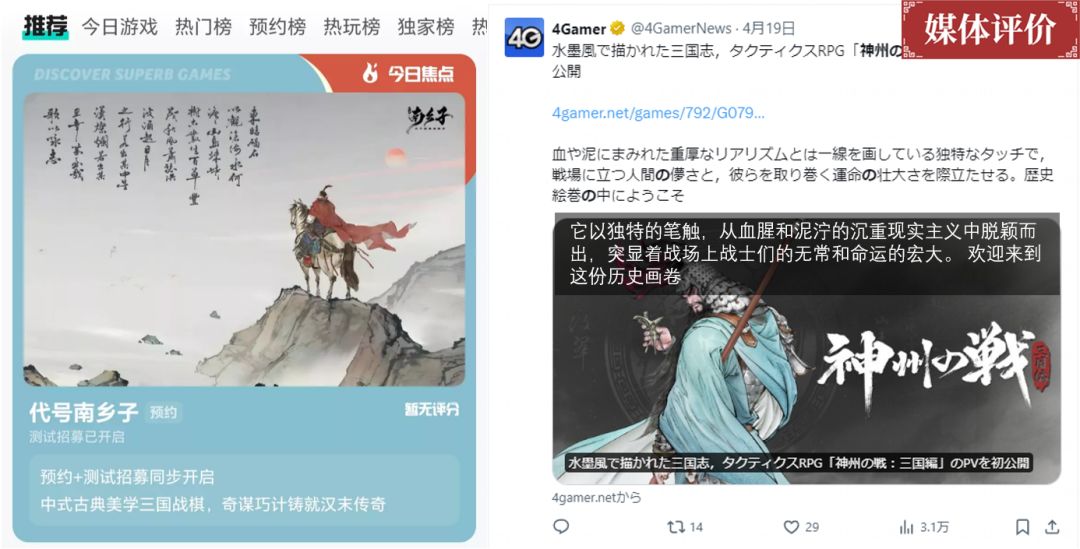Viewport: 1080px width, 549px height.
Task: Switch to the 今日游戏 tab
Action: pyautogui.click(x=119, y=27)
